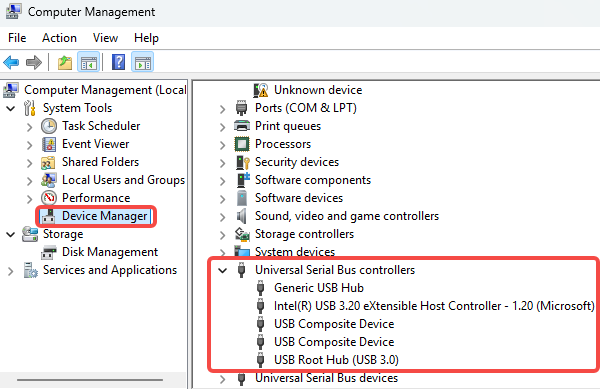The image size is (600, 389).
Task: Open the File menu
Action: coord(17,38)
